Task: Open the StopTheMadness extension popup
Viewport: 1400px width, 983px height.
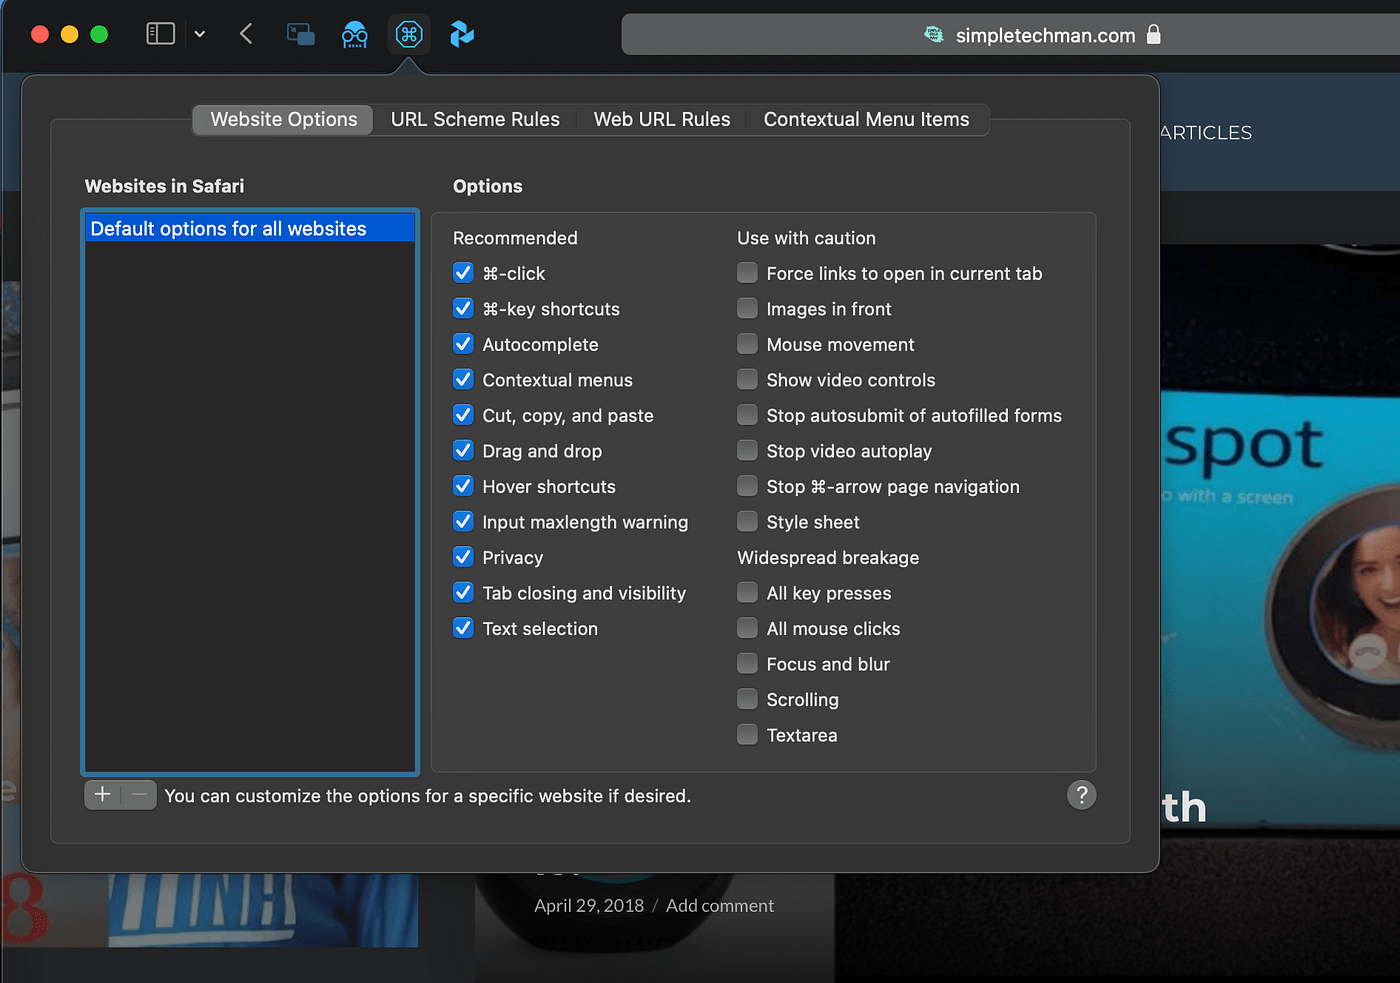Action: pyautogui.click(x=409, y=34)
